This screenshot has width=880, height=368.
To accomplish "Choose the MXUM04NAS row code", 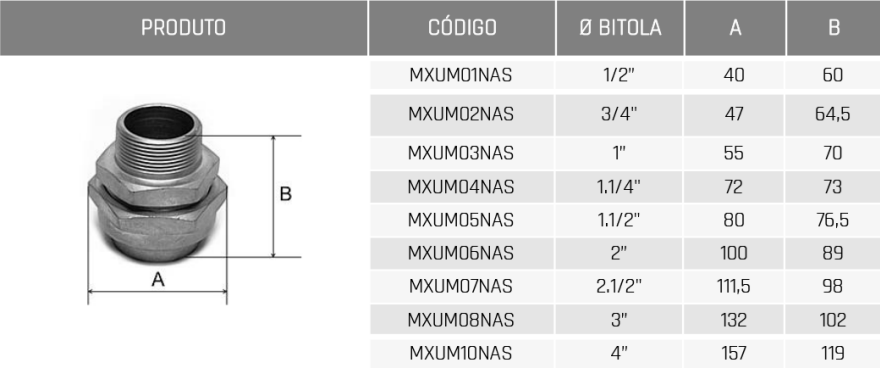I will tap(461, 186).
